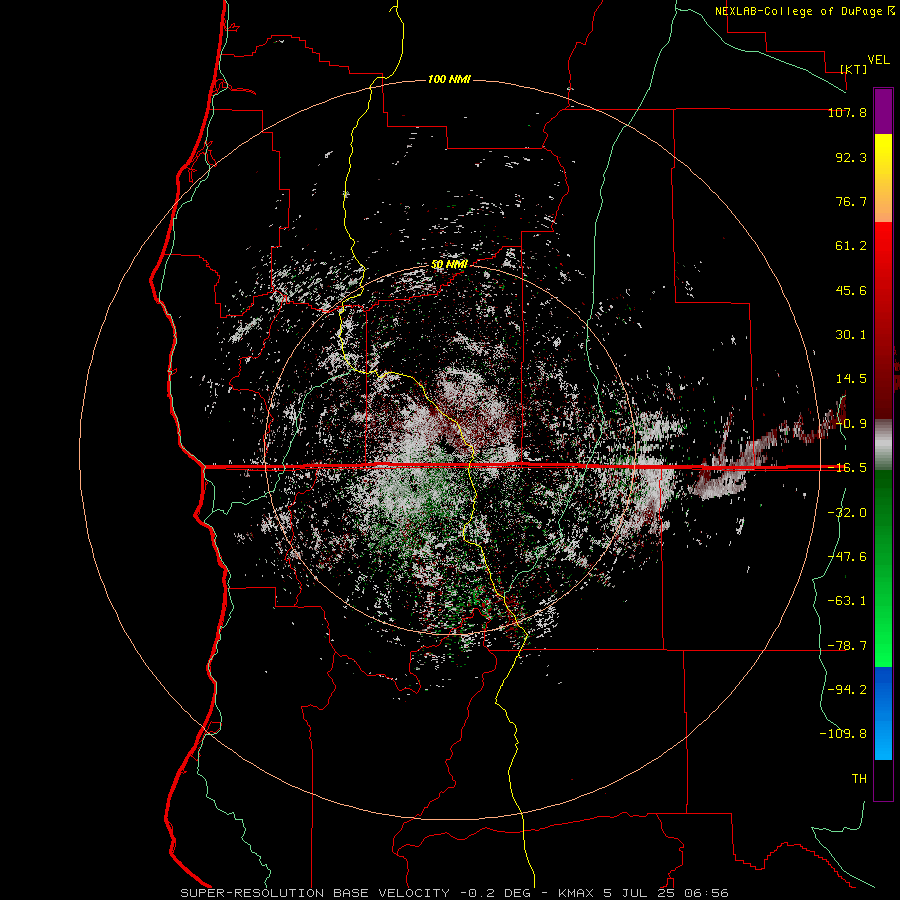Click the 45.6 legend value
The height and width of the screenshot is (900, 900).
pyautogui.click(x=851, y=290)
